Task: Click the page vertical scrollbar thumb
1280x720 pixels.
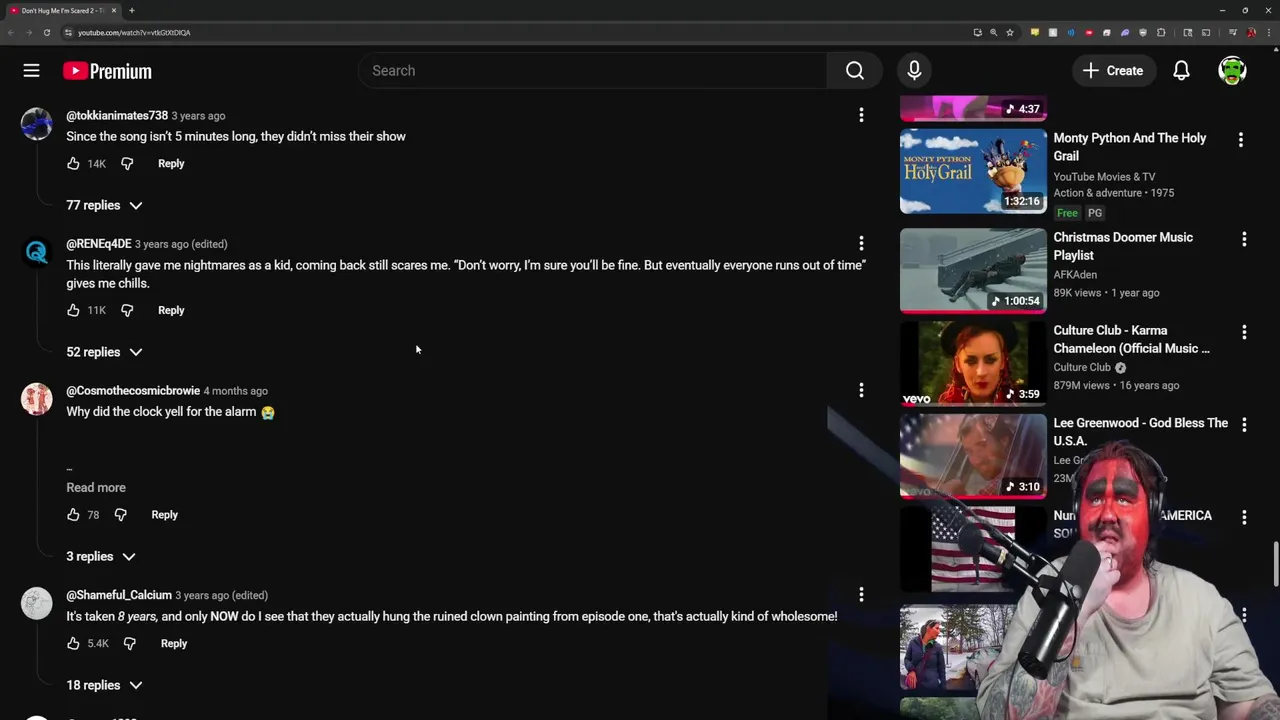Action: [1275, 565]
